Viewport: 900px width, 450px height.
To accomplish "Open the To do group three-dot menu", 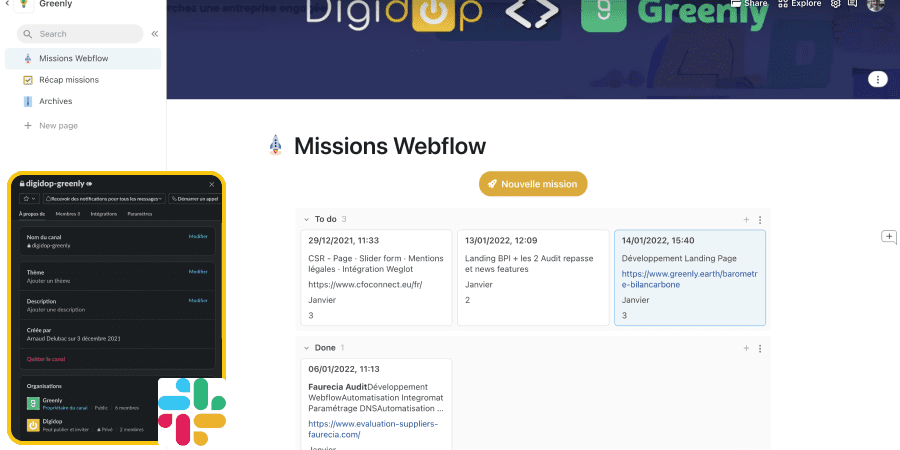I will pyautogui.click(x=760, y=220).
